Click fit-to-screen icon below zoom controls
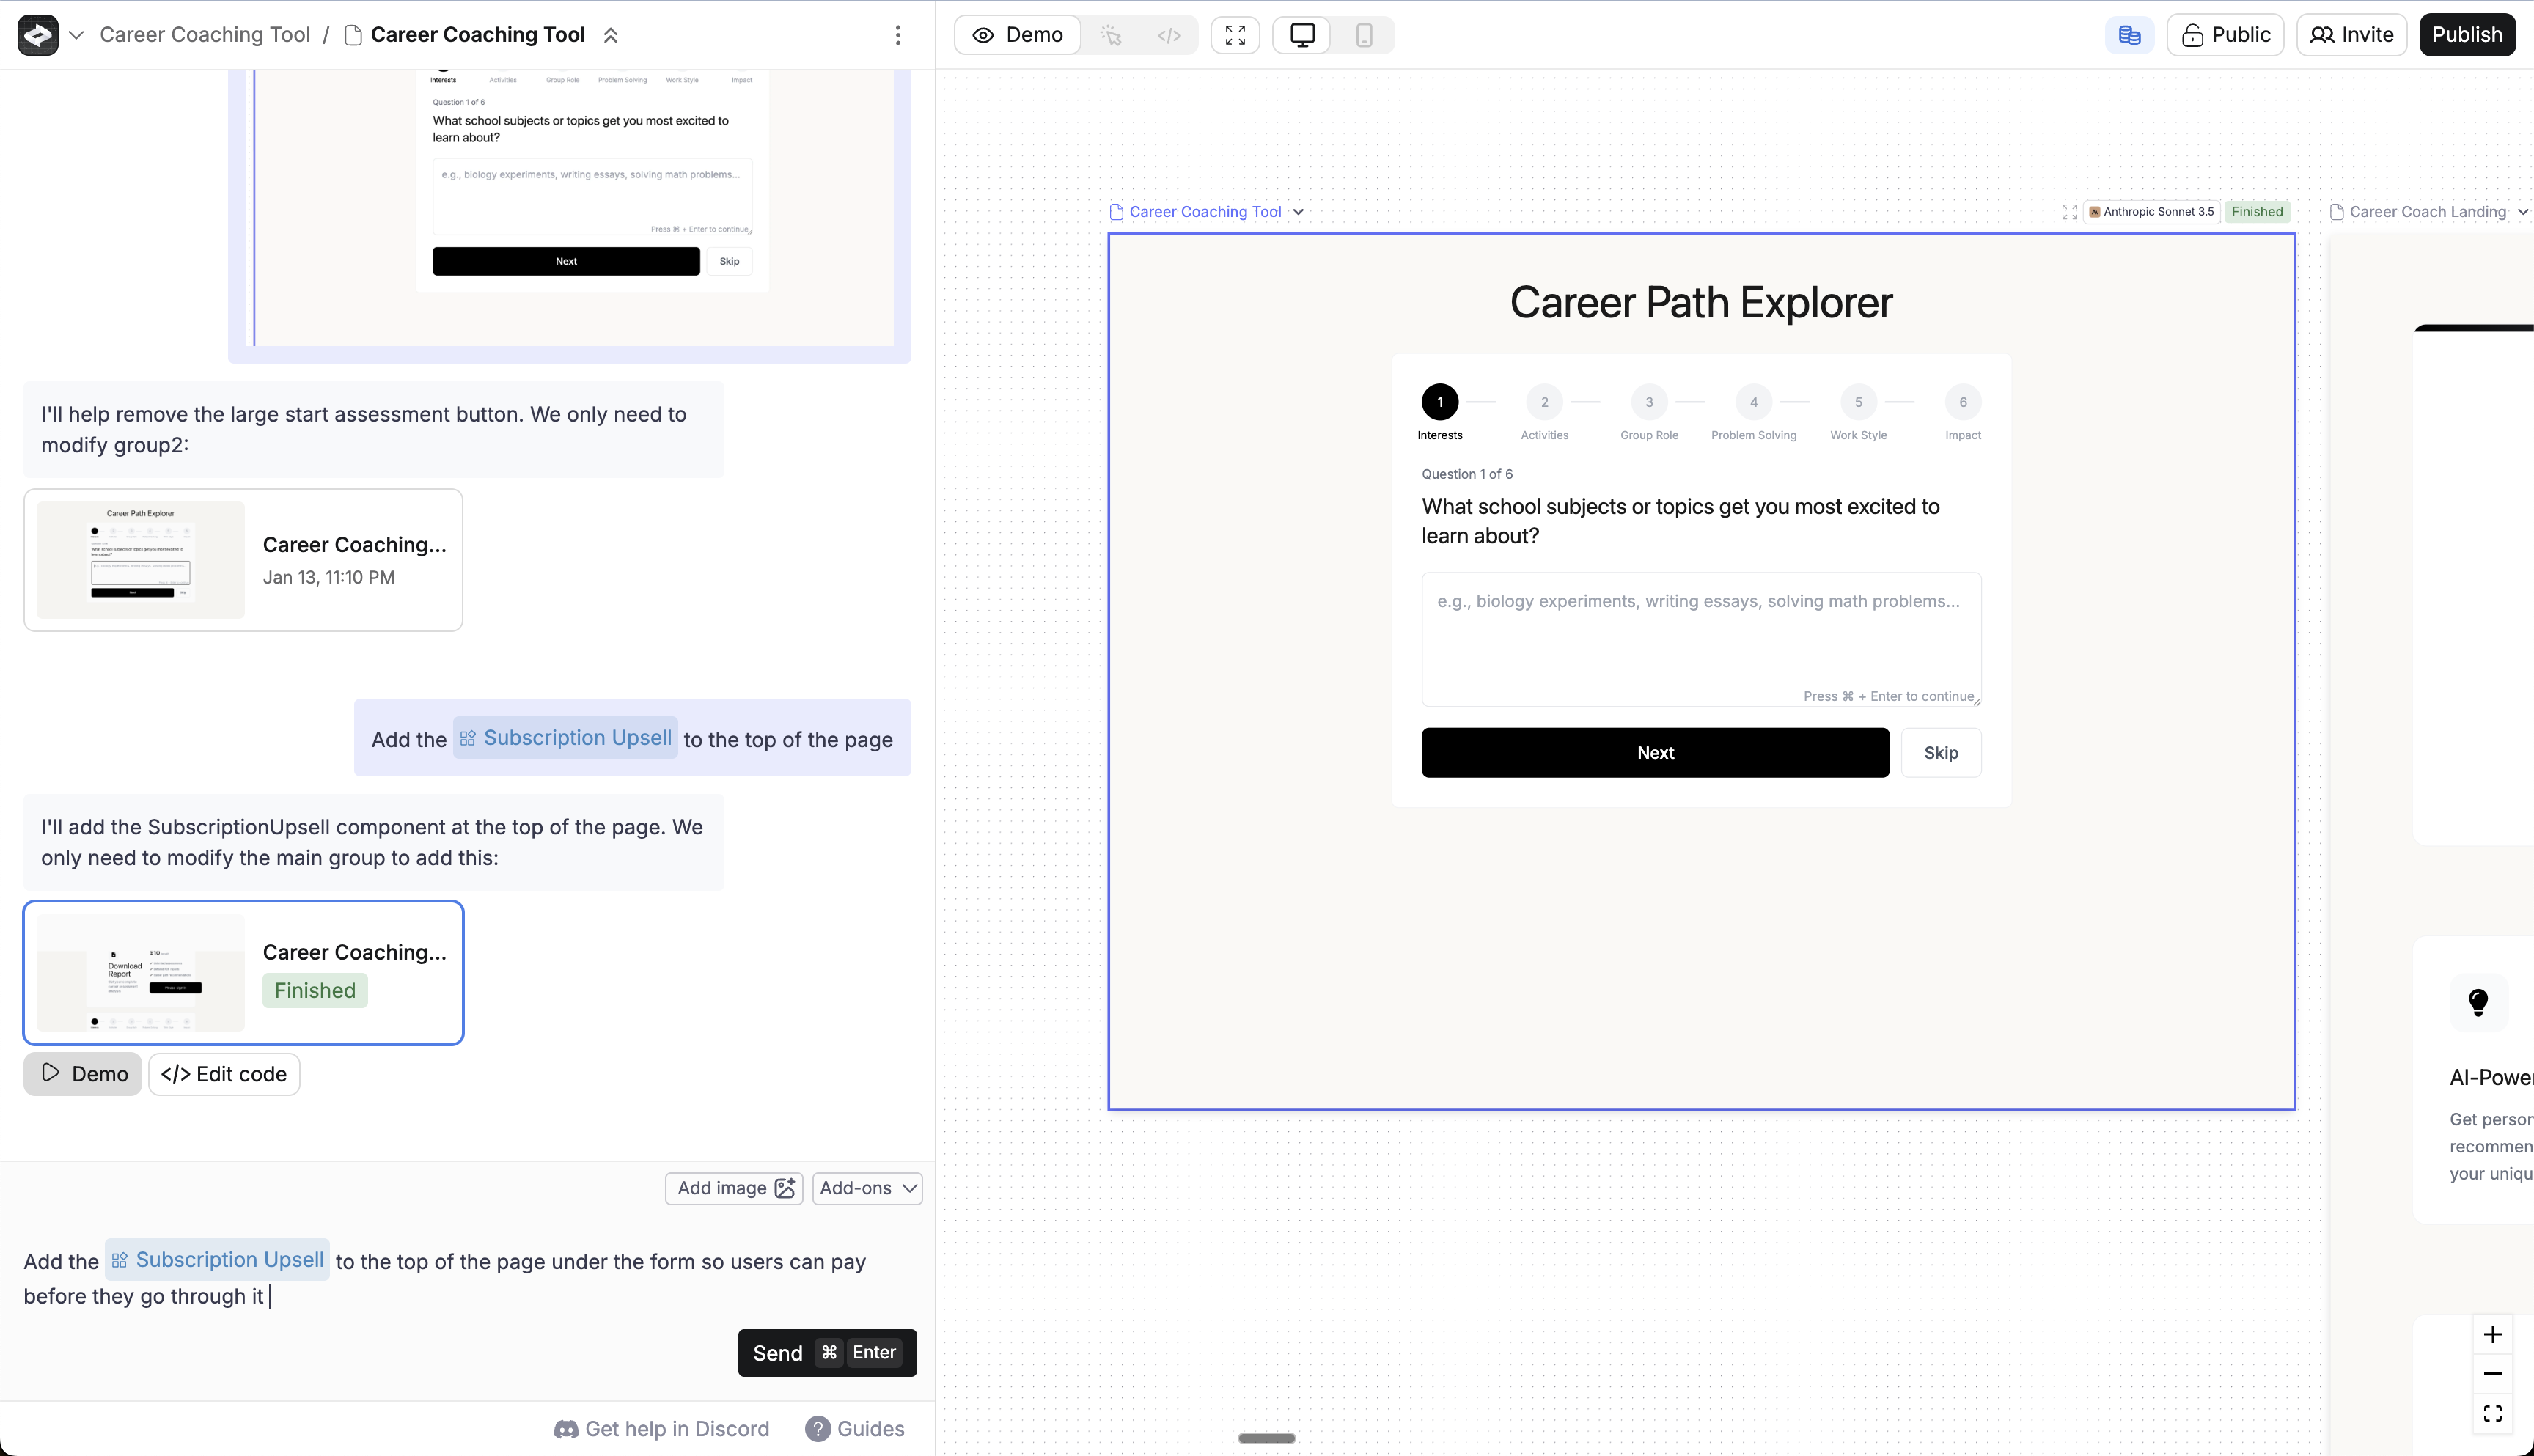 pyautogui.click(x=2492, y=1413)
